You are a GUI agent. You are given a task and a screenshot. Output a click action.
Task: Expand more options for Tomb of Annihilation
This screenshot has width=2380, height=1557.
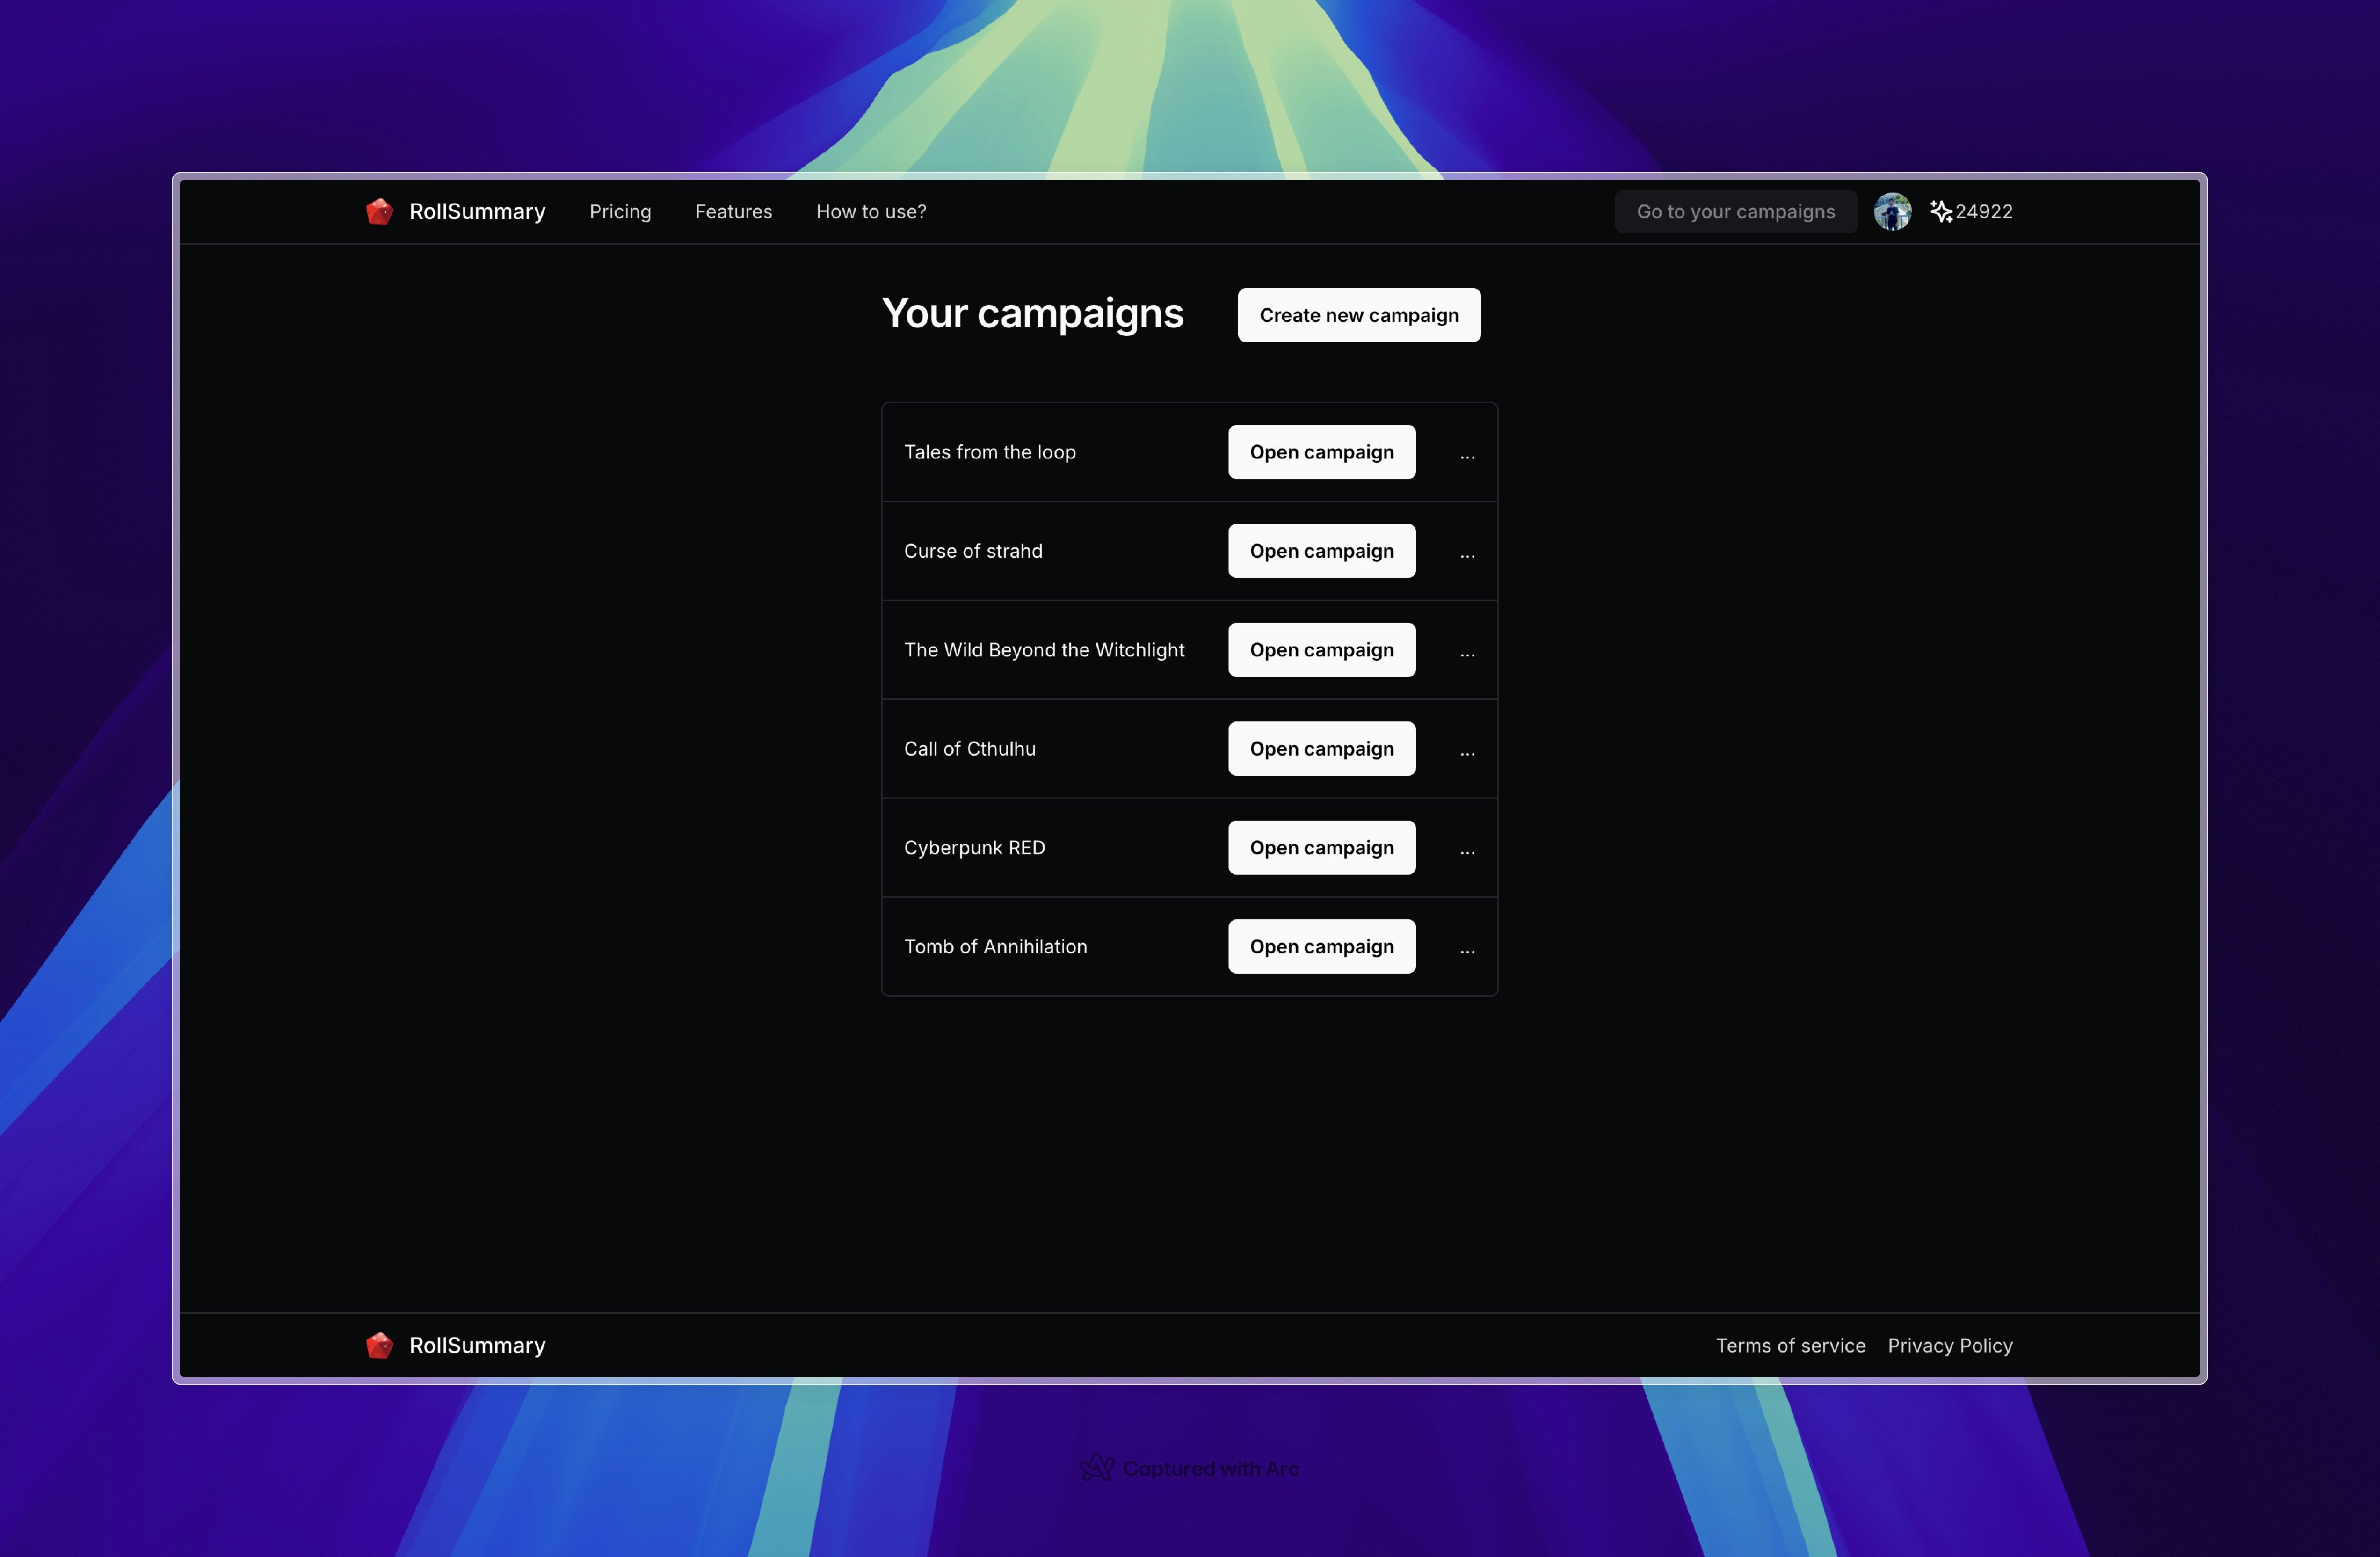(1467, 950)
